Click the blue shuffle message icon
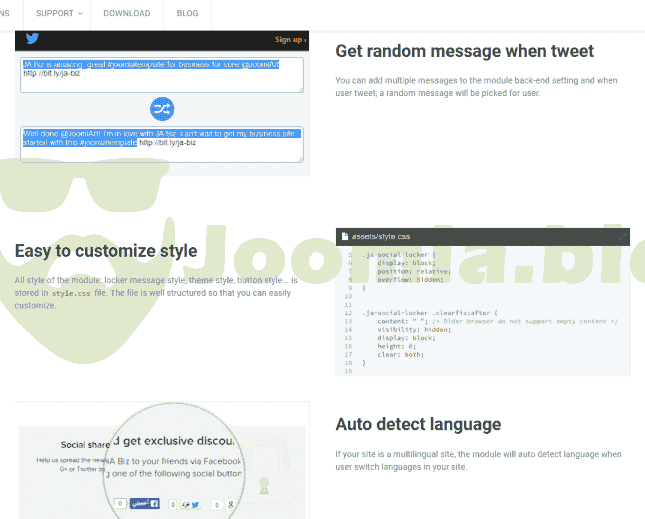Screen dimensions: 645x519 tap(162, 108)
